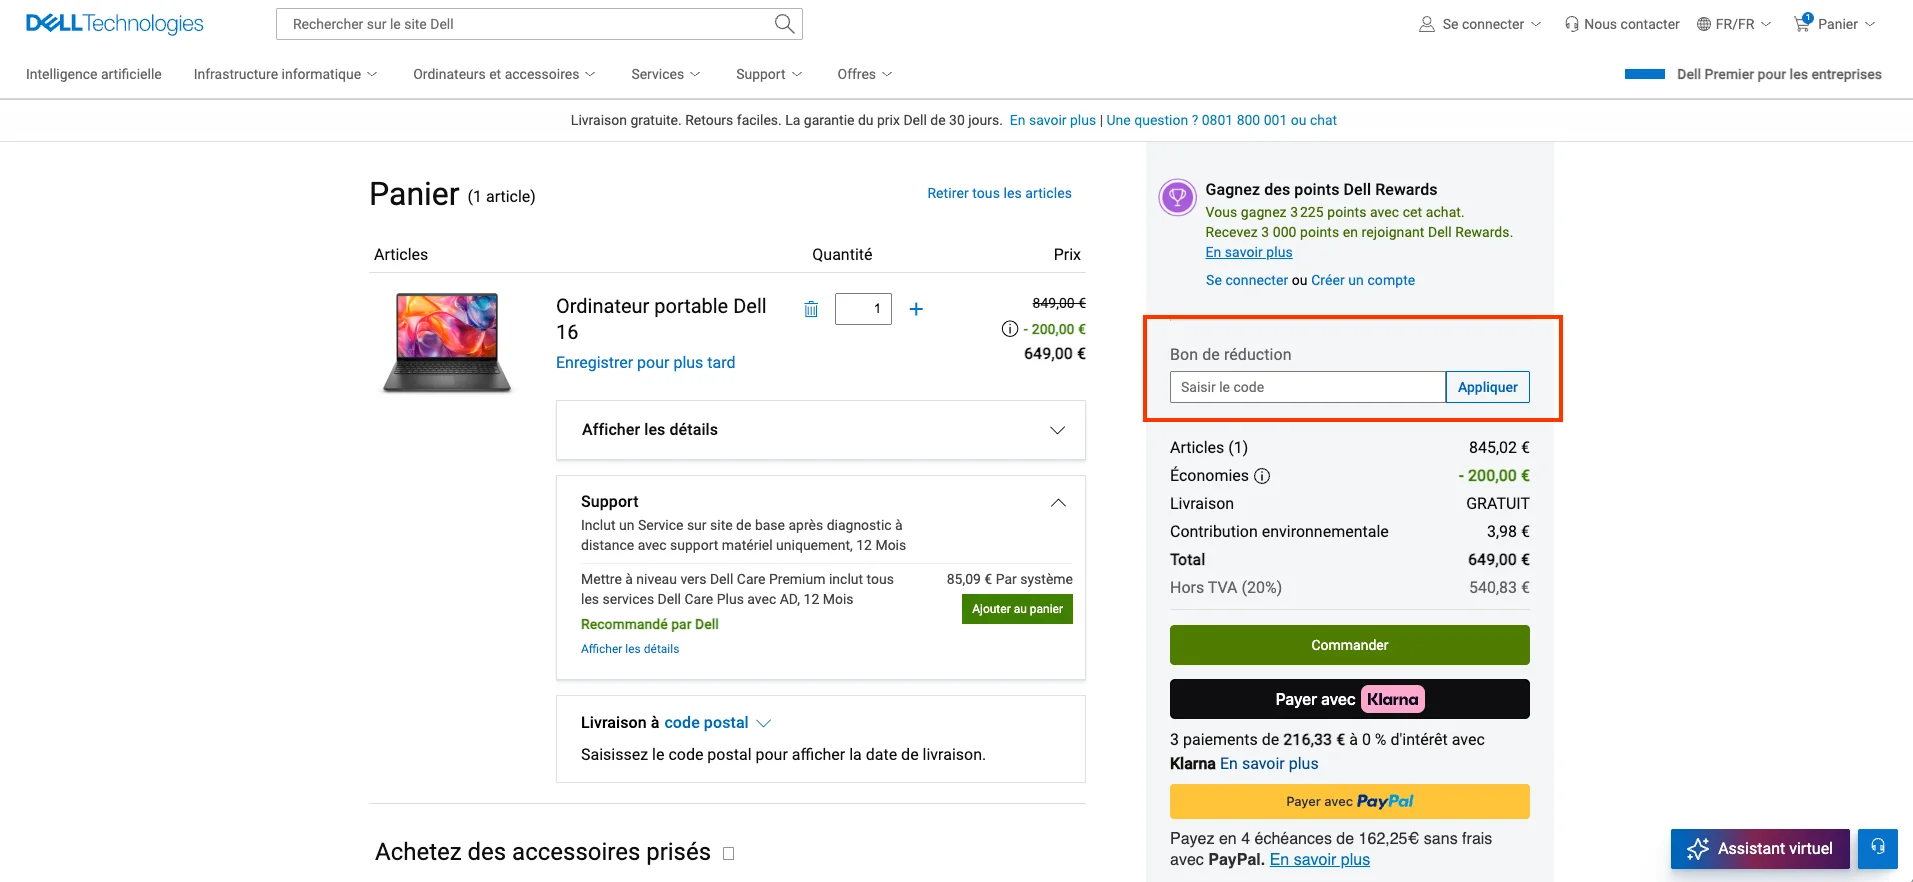Open the Assistant virtuel chat
Screen dimensions: 1913x882
click(1760, 848)
